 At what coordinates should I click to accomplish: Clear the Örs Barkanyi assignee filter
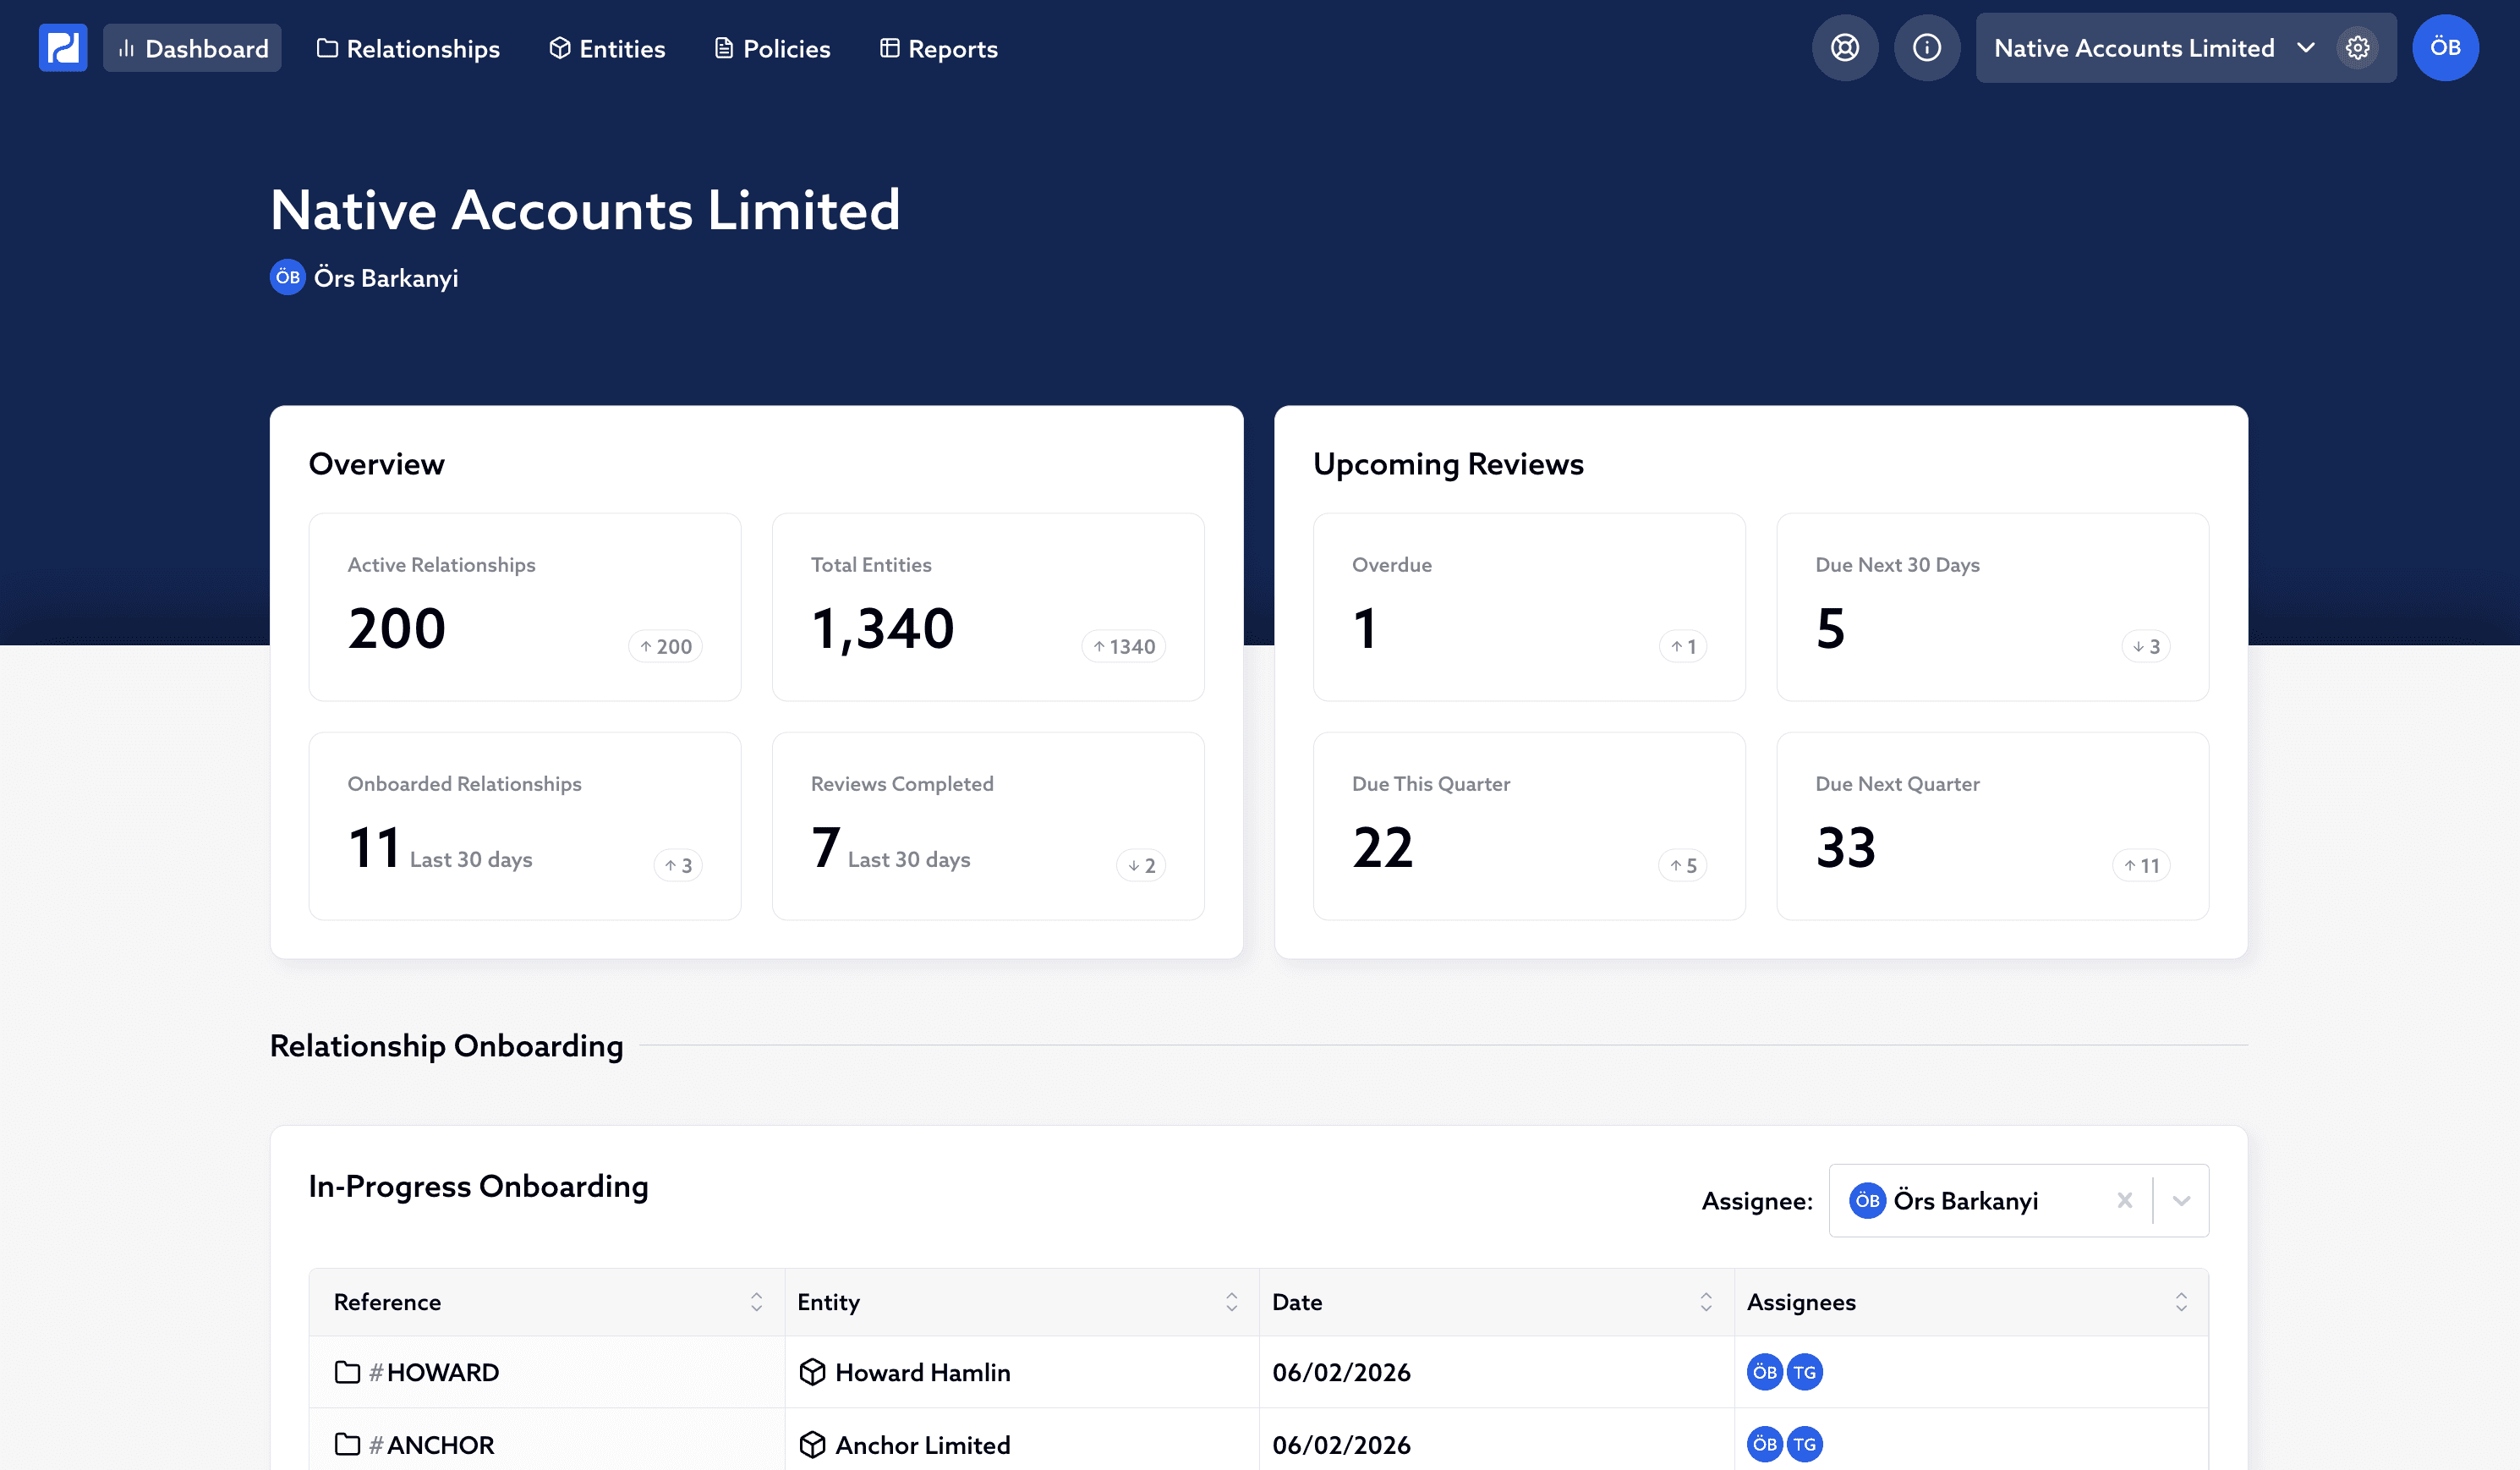coord(2124,1200)
